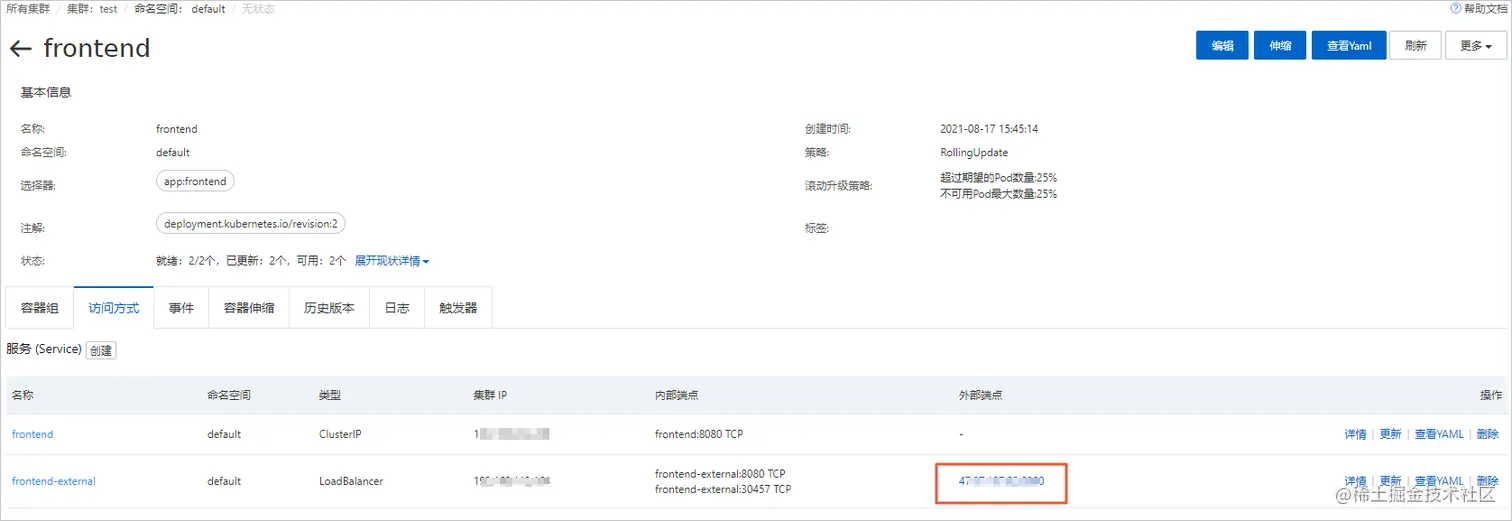This screenshot has width=1512, height=521.
Task: Click the 集群: test breadcrumb
Action: tap(92, 8)
